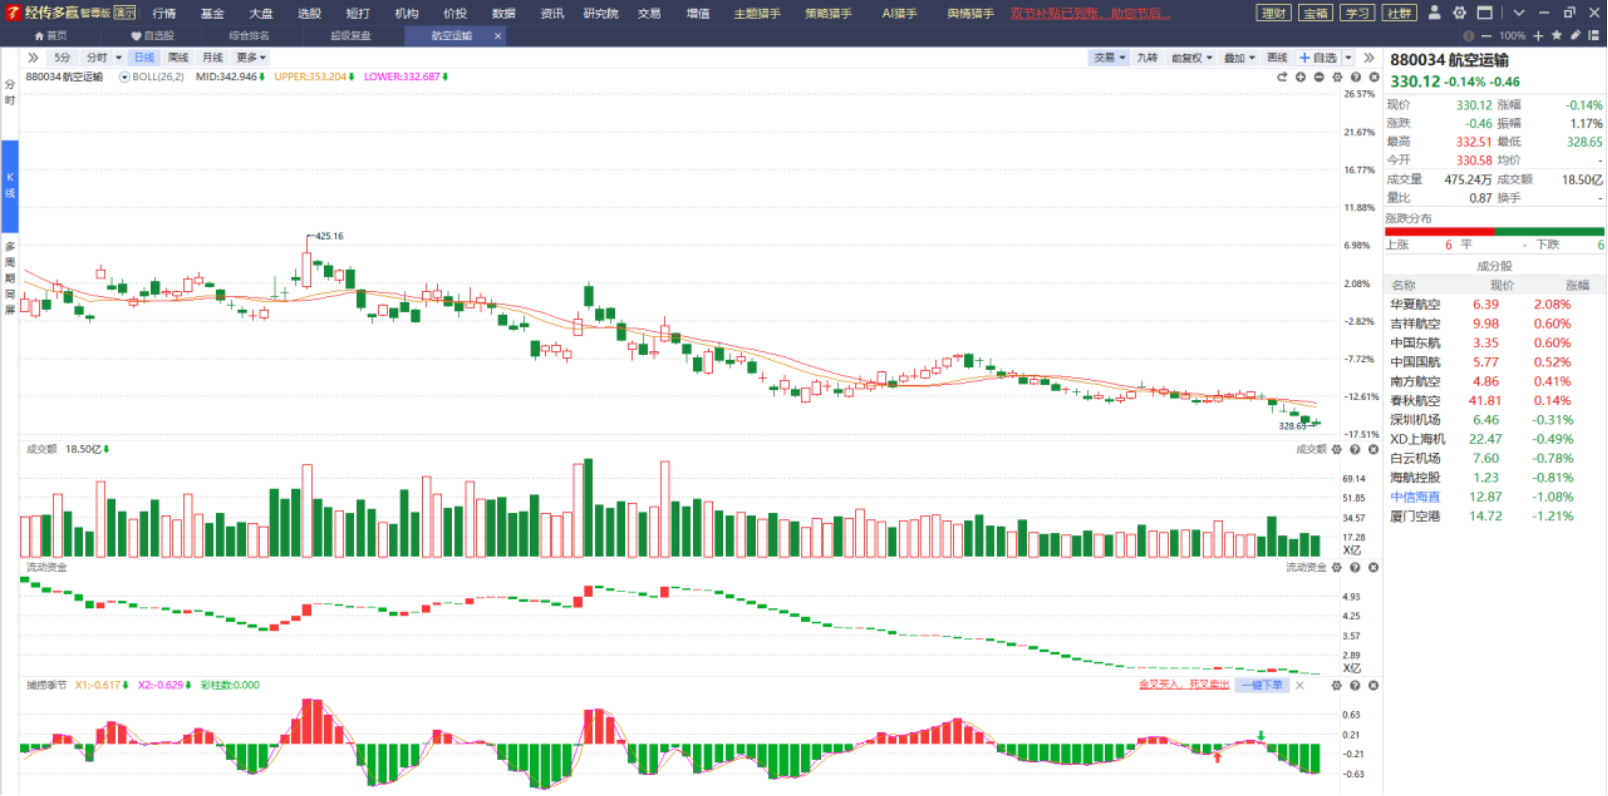Zoom out the K-line chart with minus icon
The height and width of the screenshot is (796, 1608).
tap(1319, 77)
